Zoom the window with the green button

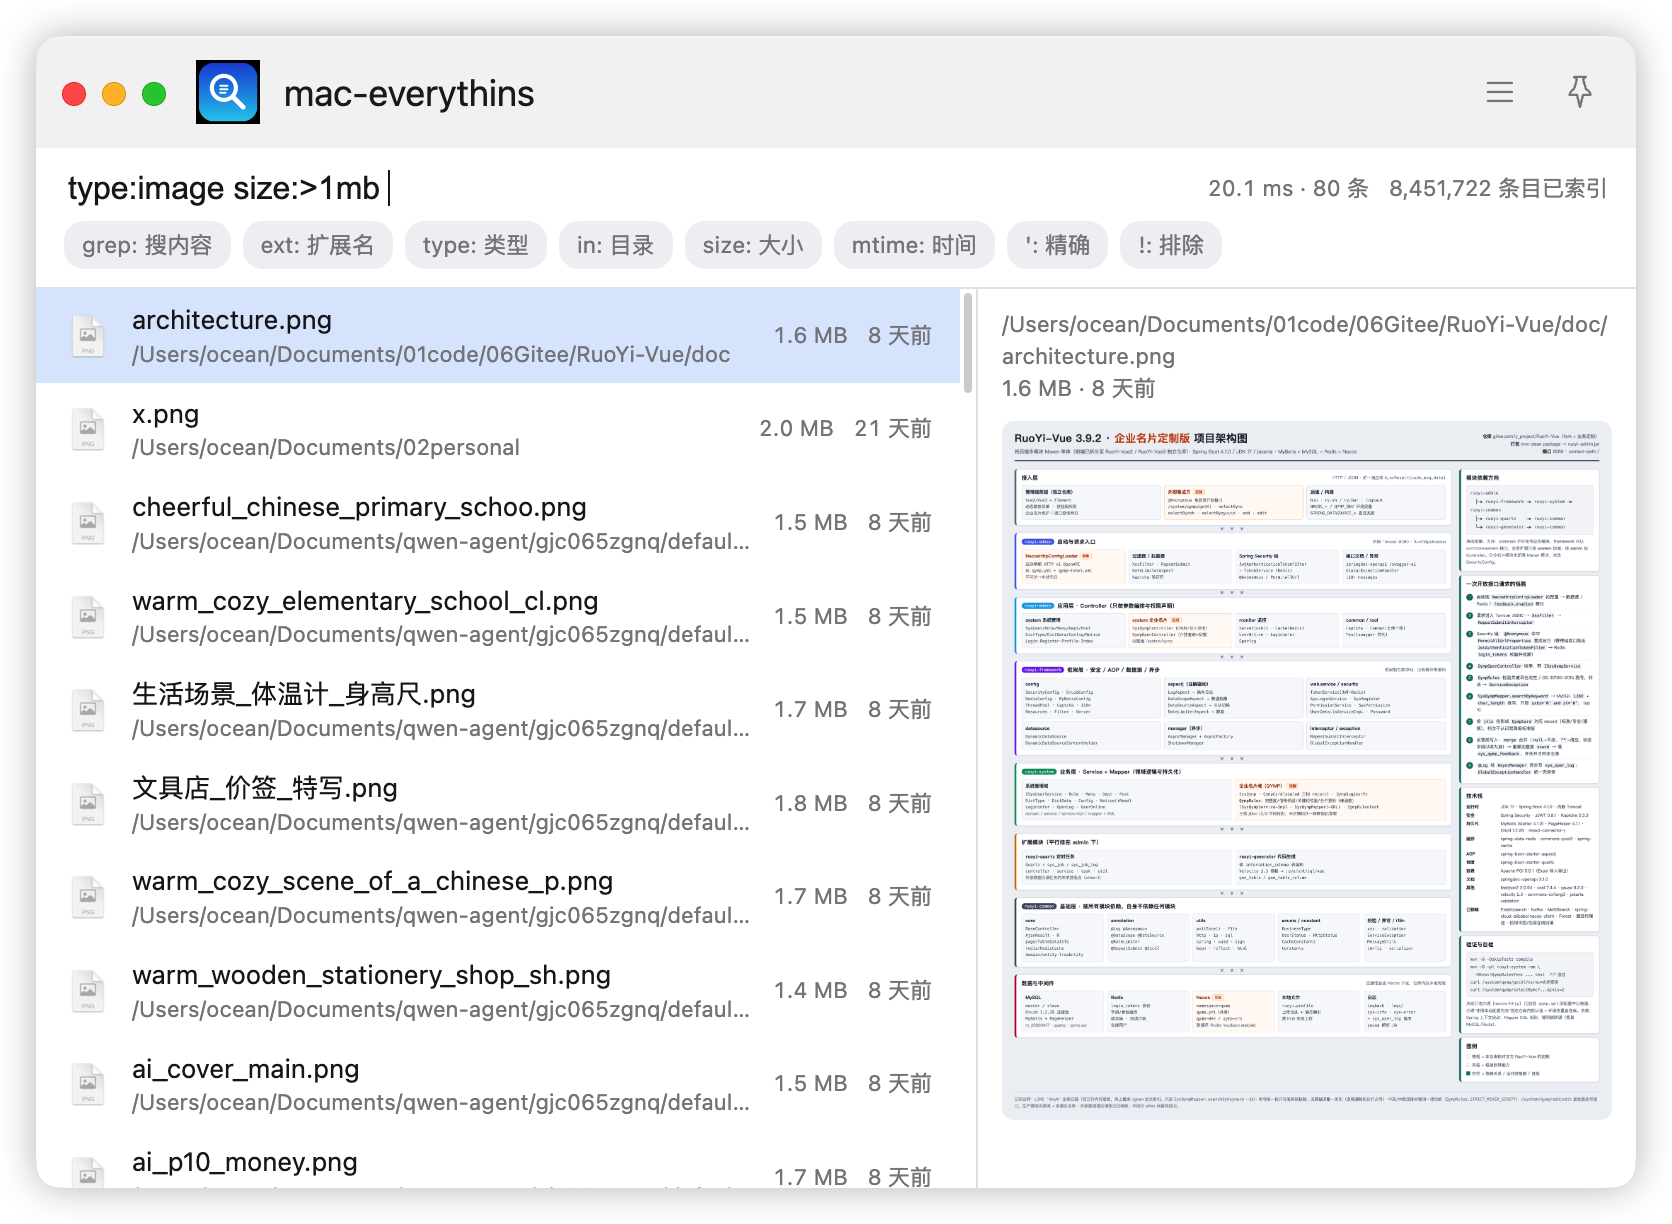coord(154,94)
